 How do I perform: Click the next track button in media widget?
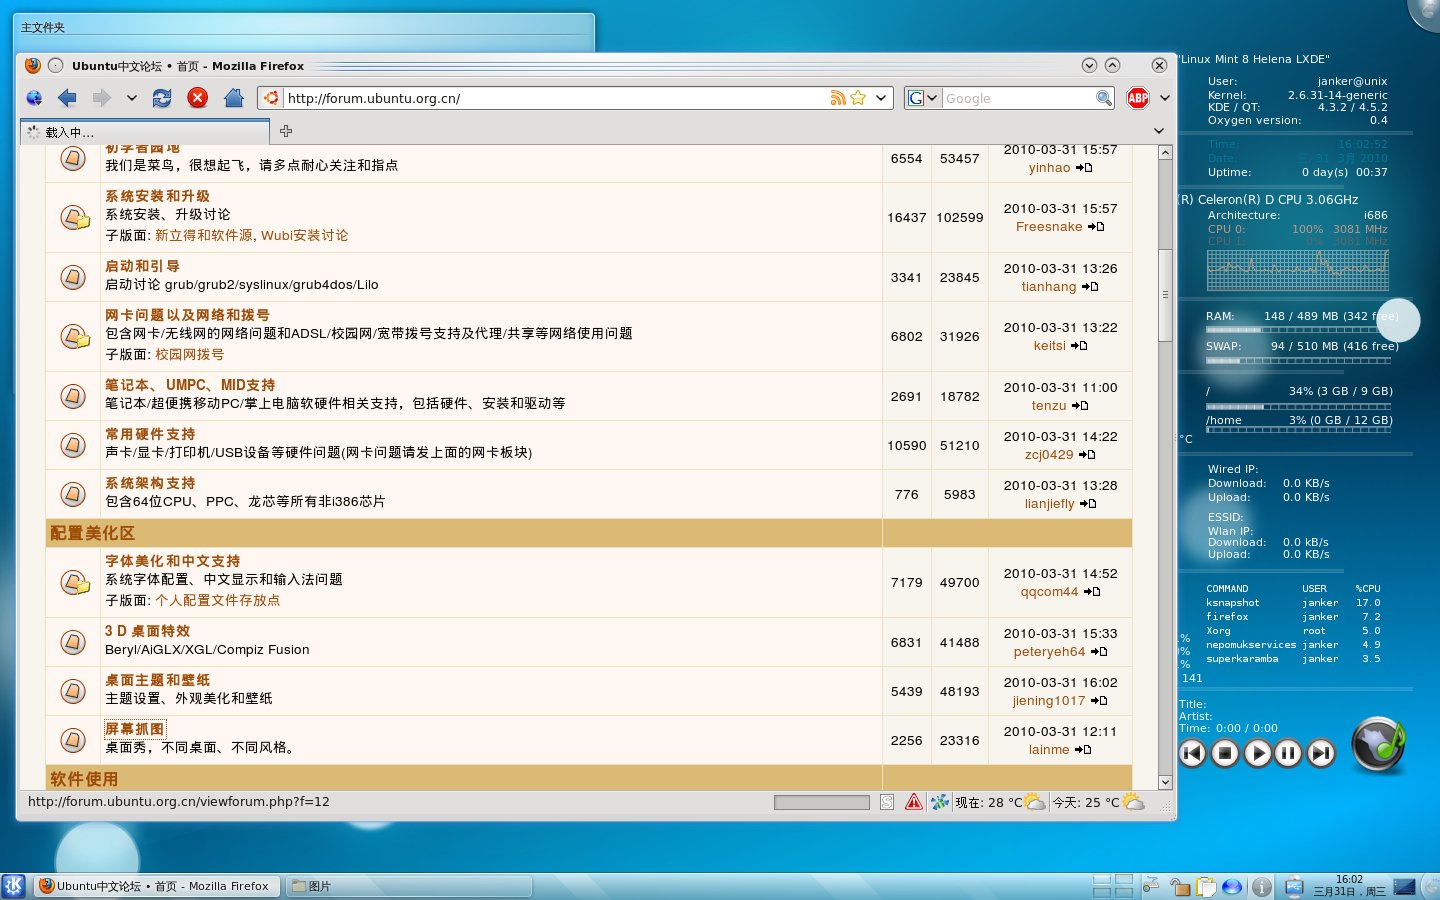[1321, 753]
